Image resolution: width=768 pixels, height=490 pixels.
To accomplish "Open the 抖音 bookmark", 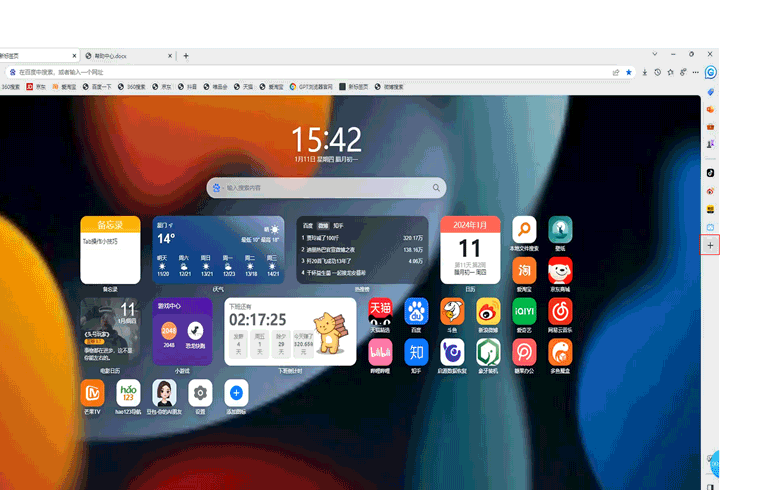I will click(x=187, y=87).
